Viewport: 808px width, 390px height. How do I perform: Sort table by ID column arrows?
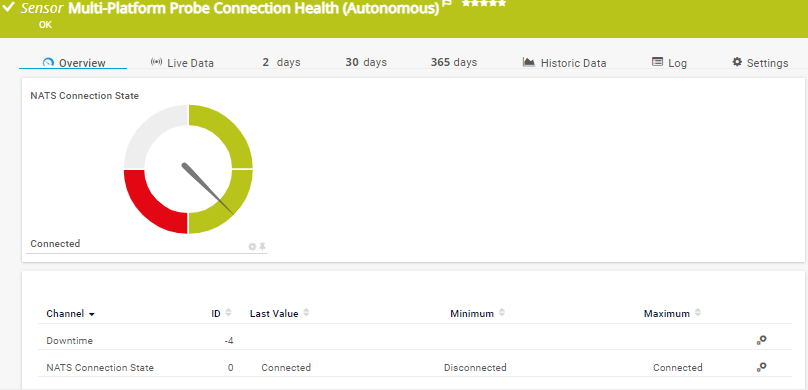229,313
